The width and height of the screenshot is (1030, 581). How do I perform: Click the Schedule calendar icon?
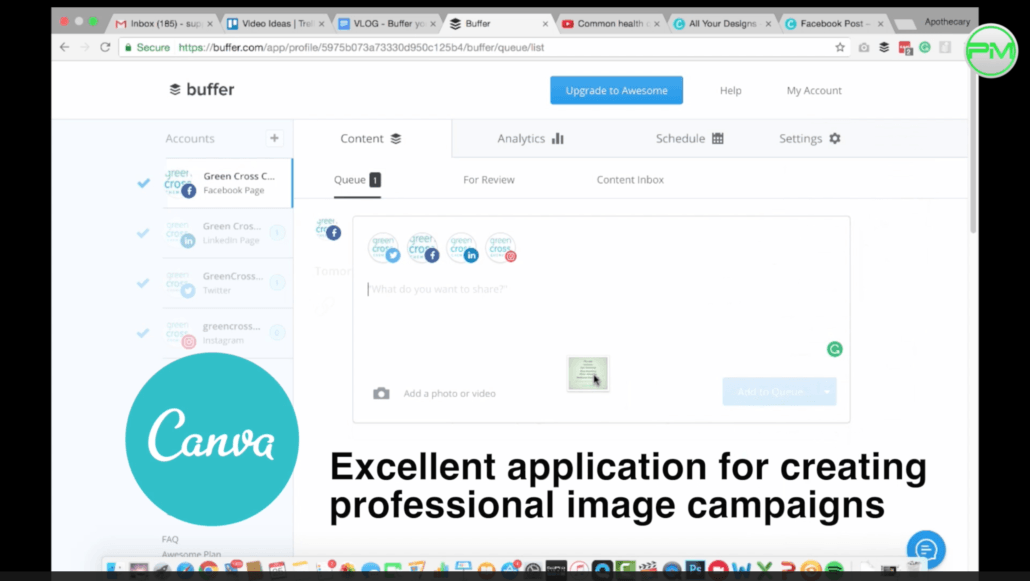pyautogui.click(x=717, y=138)
